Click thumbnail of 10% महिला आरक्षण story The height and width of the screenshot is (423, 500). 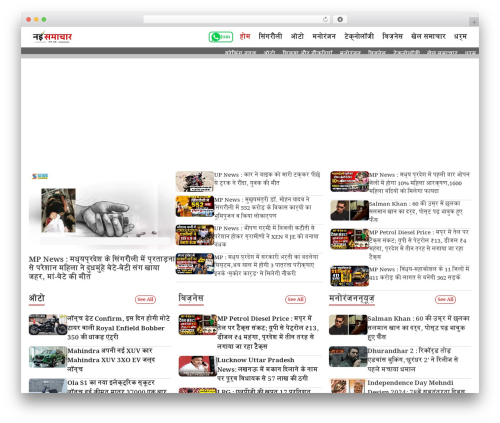349,181
